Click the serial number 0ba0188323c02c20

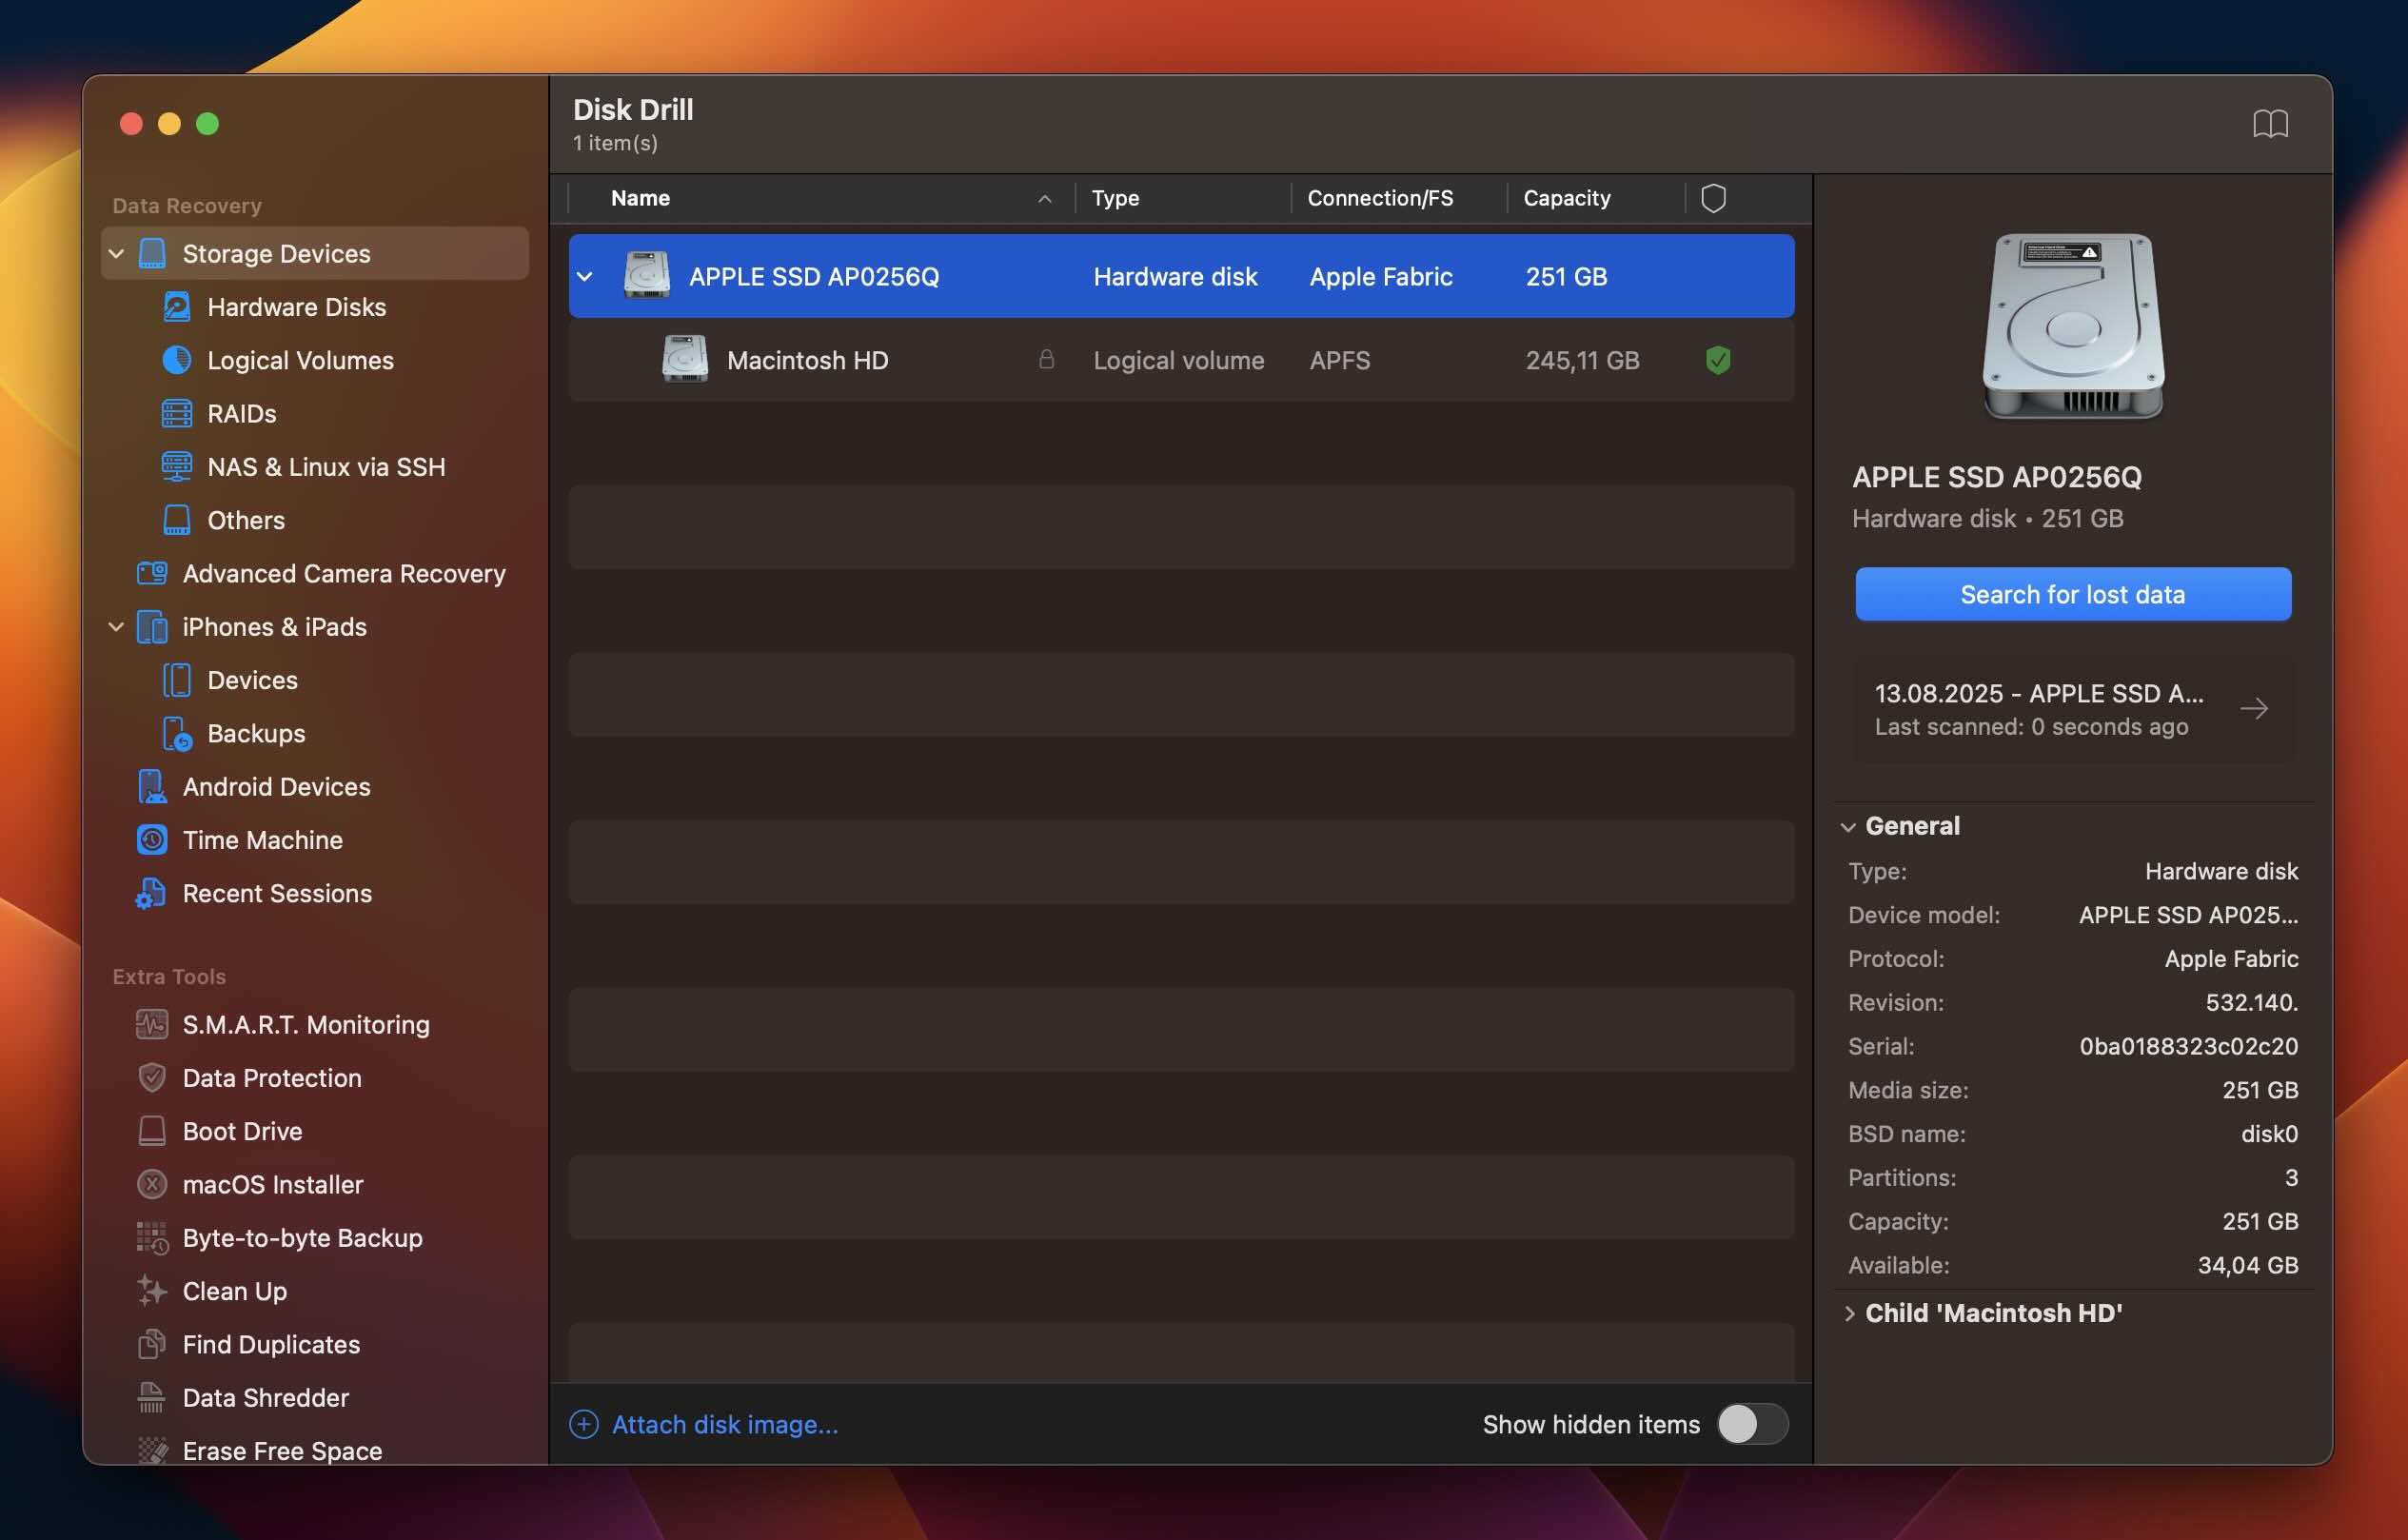coord(2188,1046)
